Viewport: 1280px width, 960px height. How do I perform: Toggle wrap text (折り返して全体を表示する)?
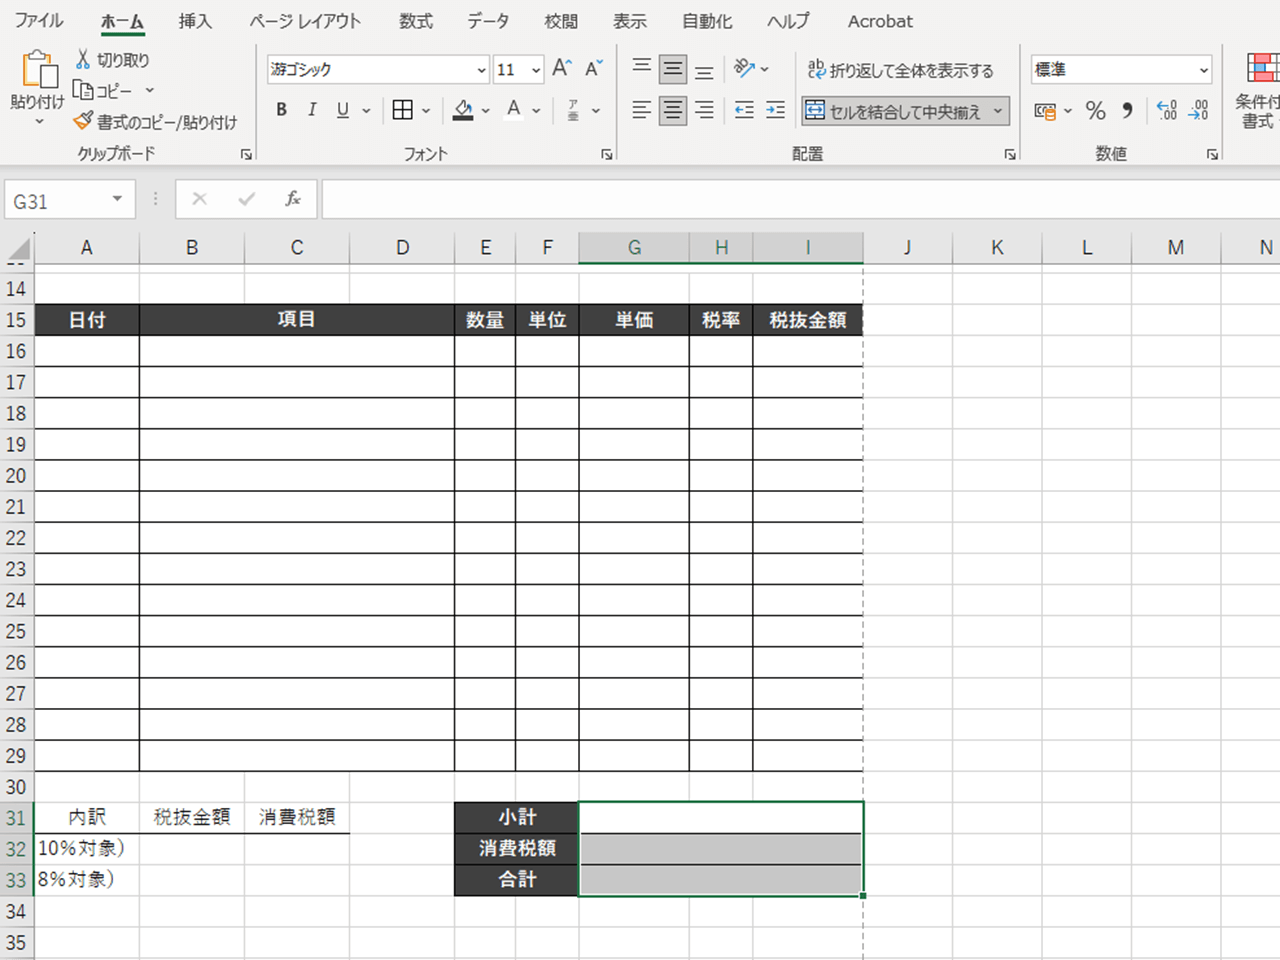[x=900, y=70]
